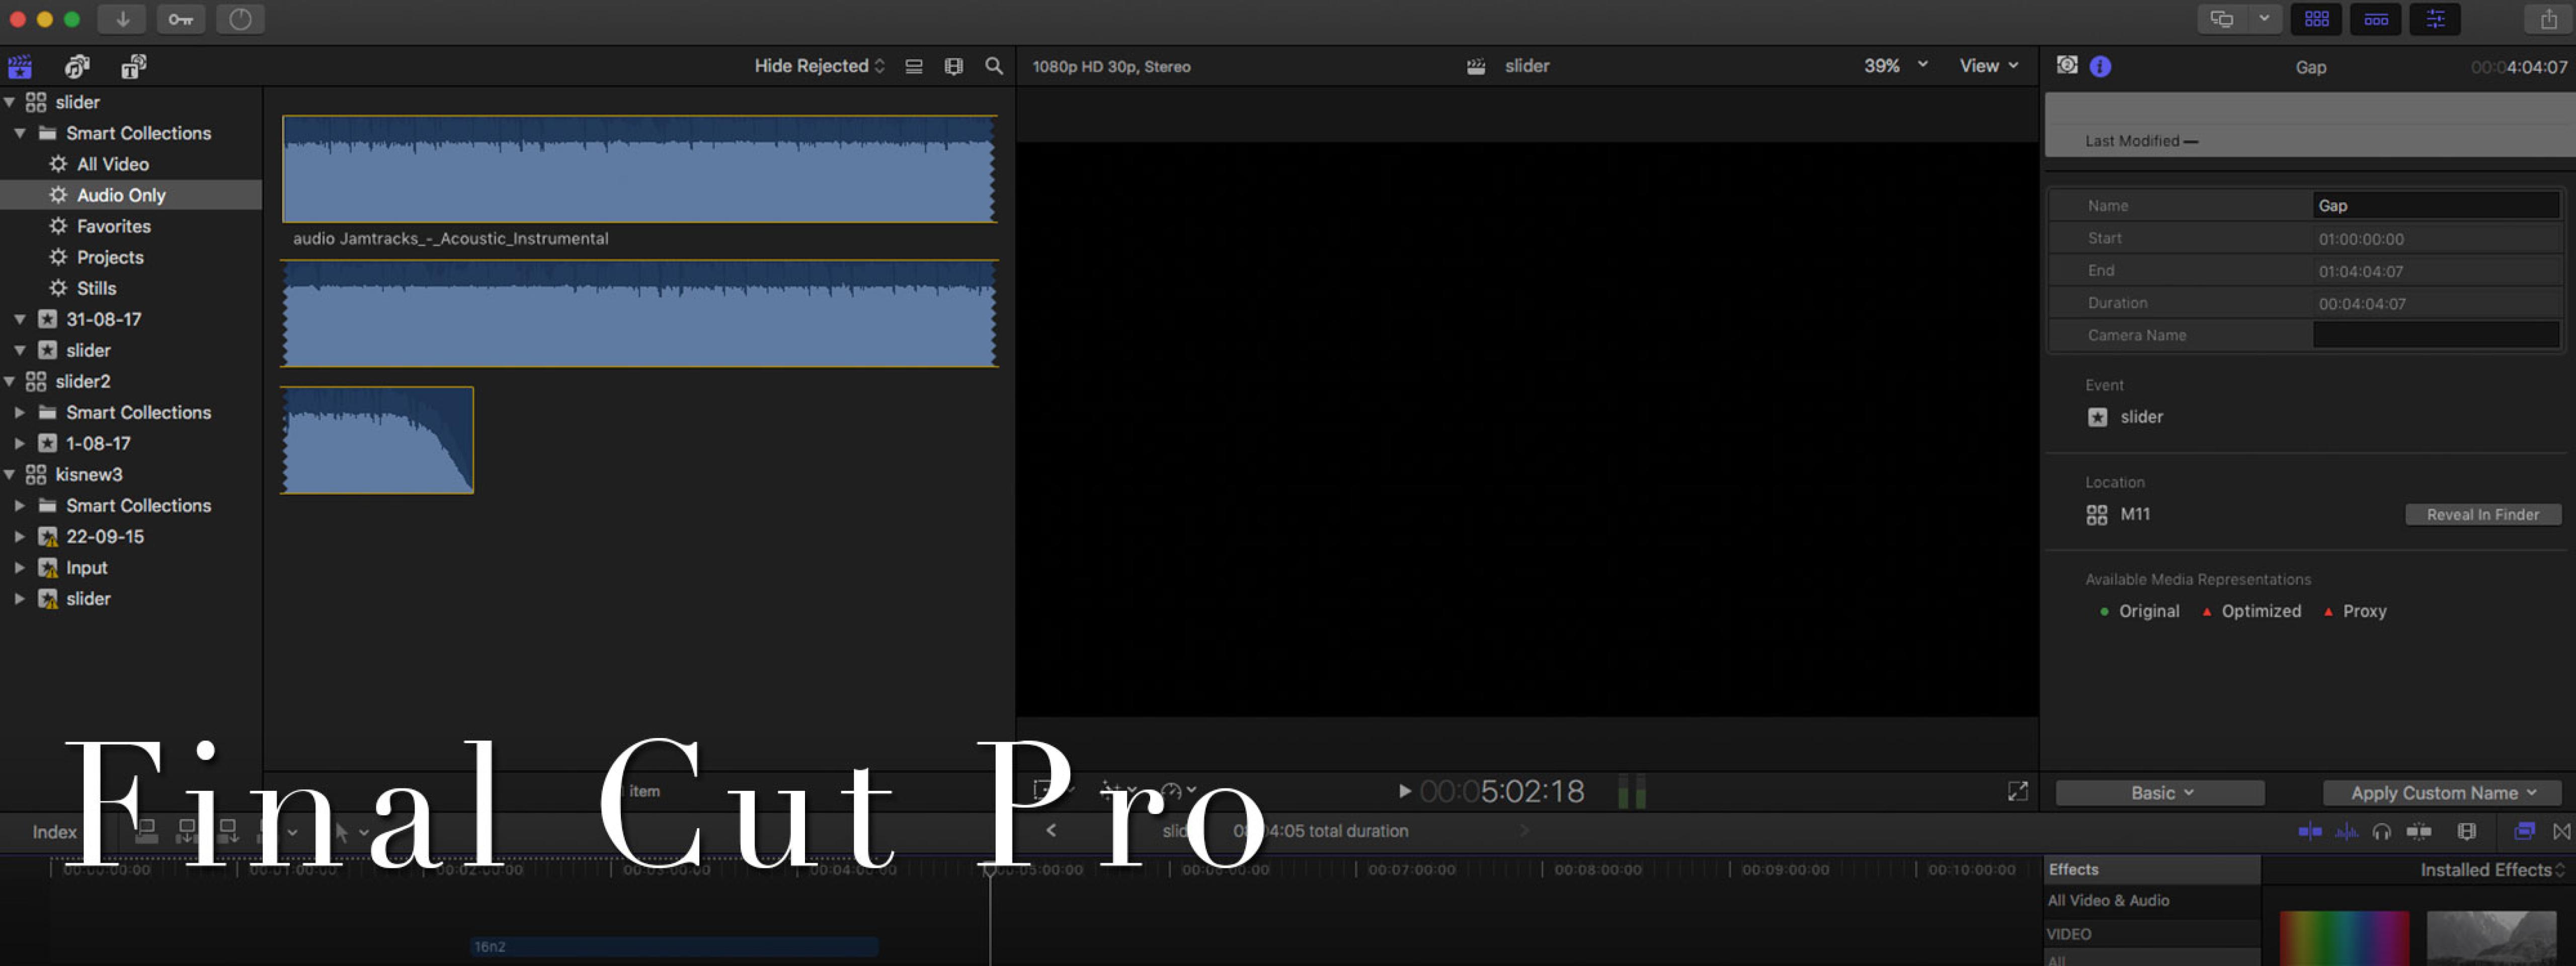Open the keyword editor key icon
The height and width of the screenshot is (966, 2576).
coord(181,19)
